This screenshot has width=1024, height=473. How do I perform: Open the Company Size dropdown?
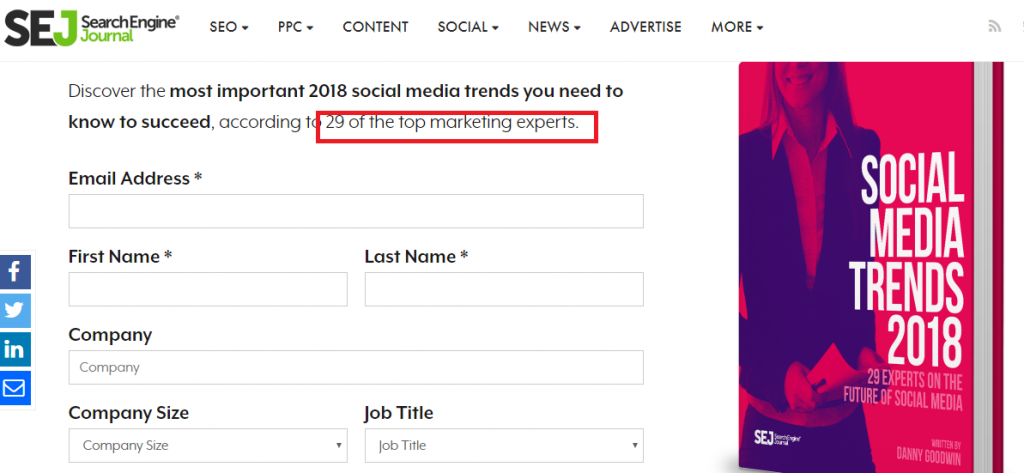coord(208,446)
